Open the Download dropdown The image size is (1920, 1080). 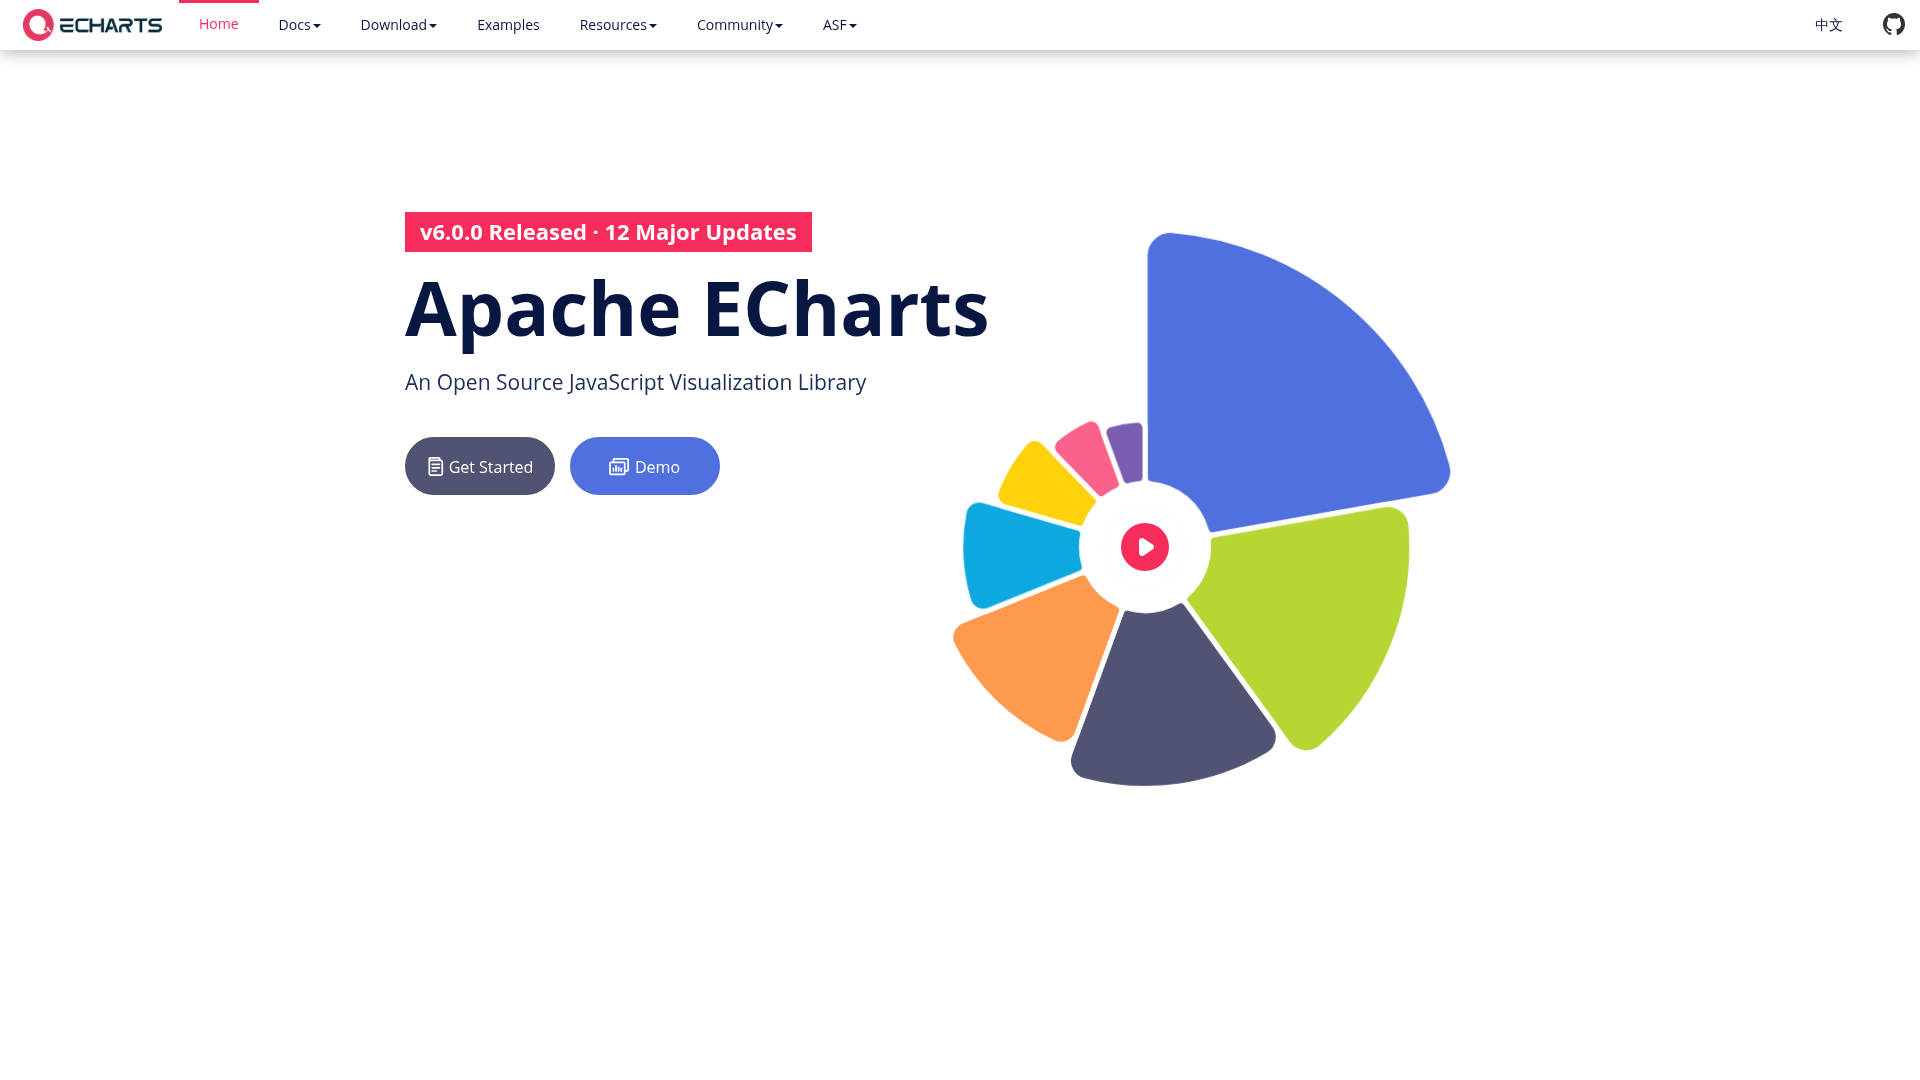point(398,24)
